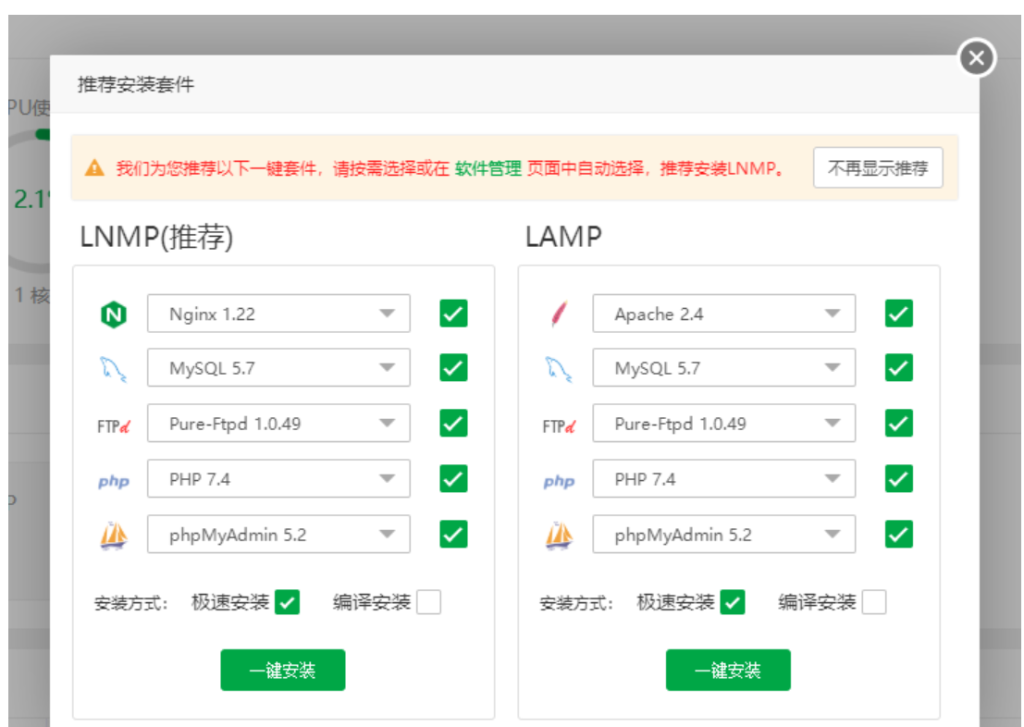
Task: Click 一键安装 button for LNMP
Action: pyautogui.click(x=283, y=670)
